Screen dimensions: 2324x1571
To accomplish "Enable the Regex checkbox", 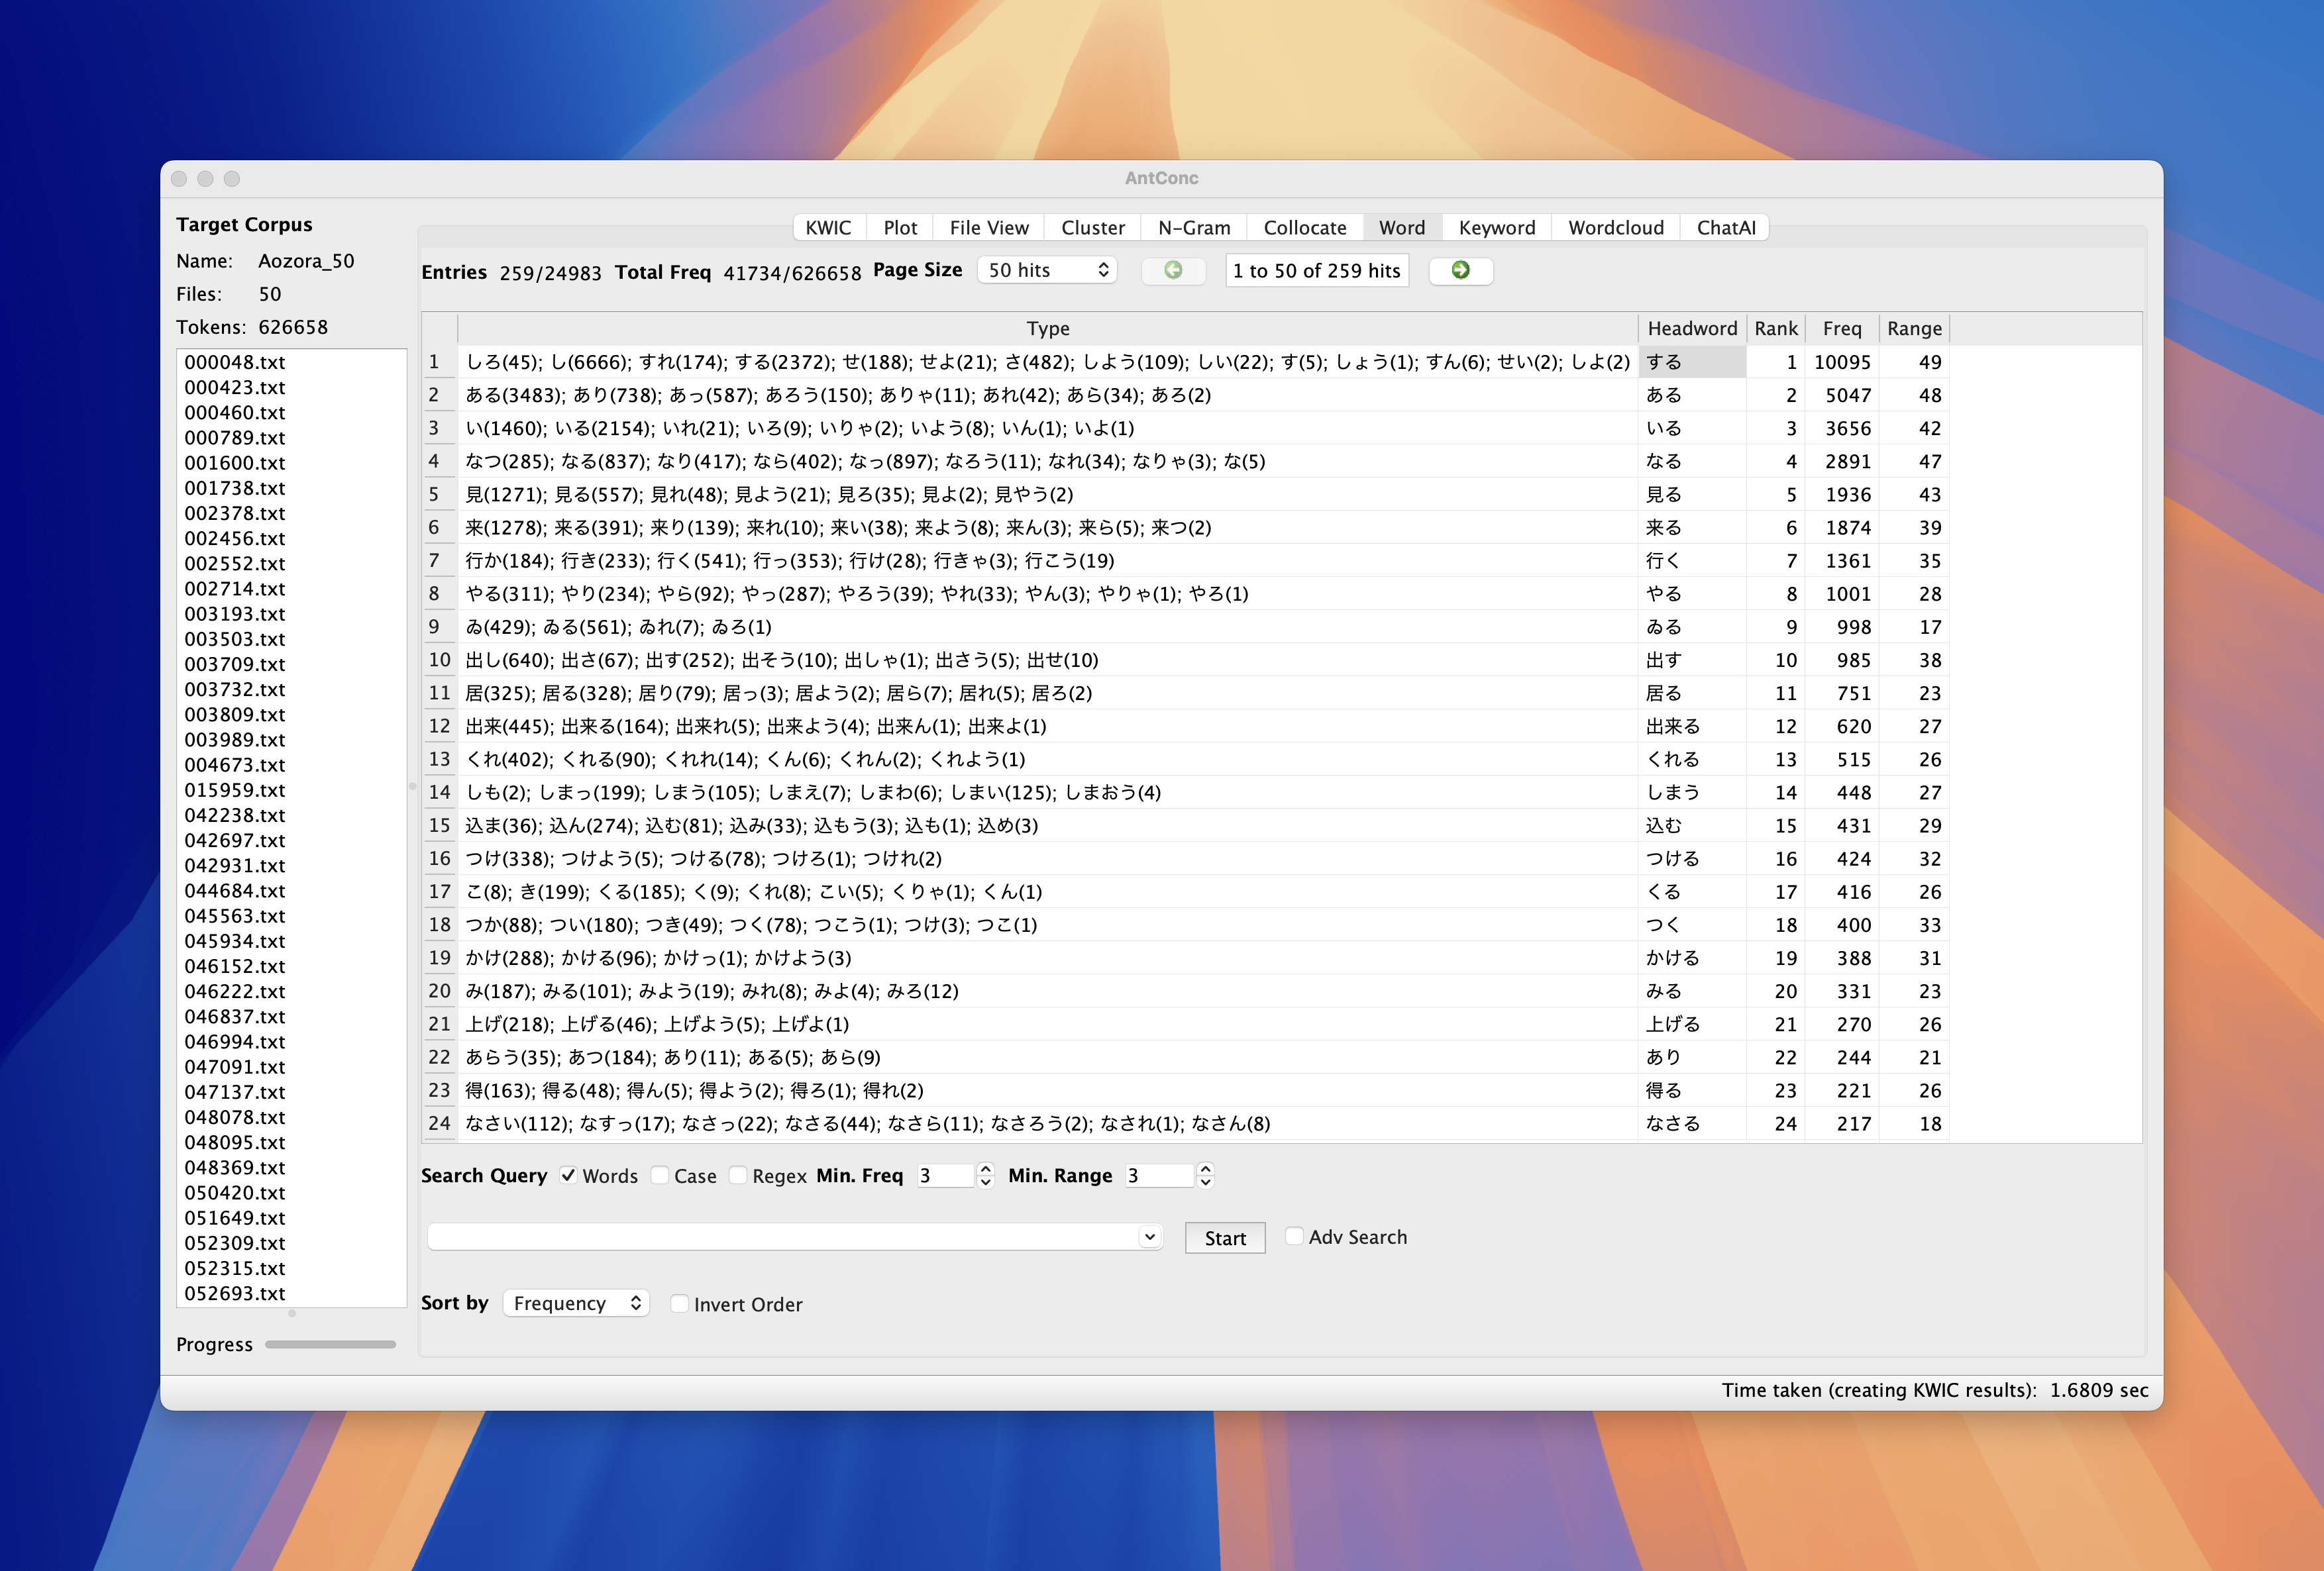I will pyautogui.click(x=738, y=1175).
